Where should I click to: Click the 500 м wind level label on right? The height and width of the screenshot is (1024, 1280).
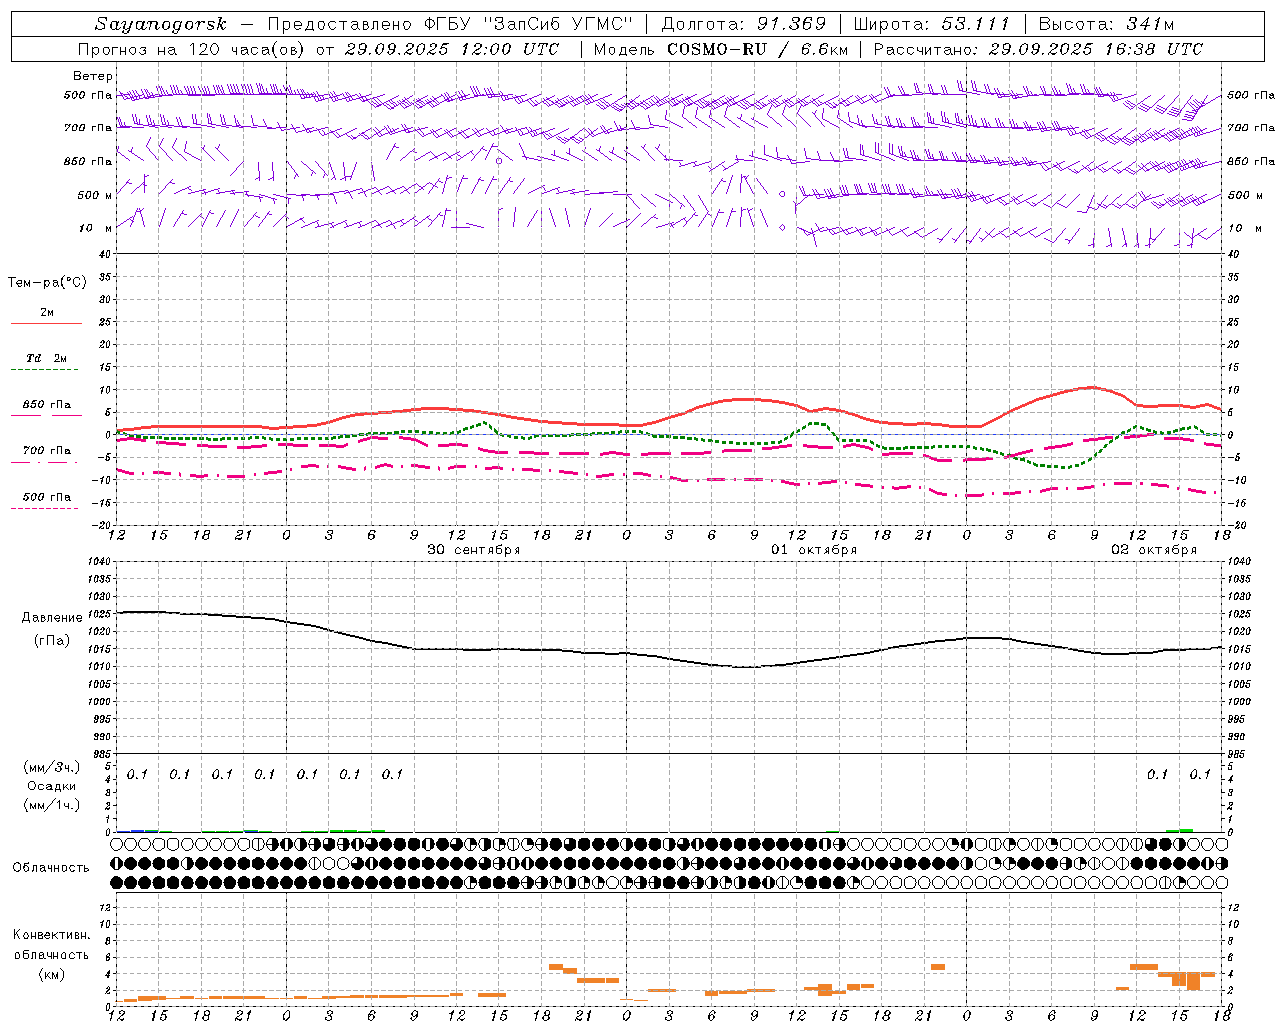tap(1245, 196)
